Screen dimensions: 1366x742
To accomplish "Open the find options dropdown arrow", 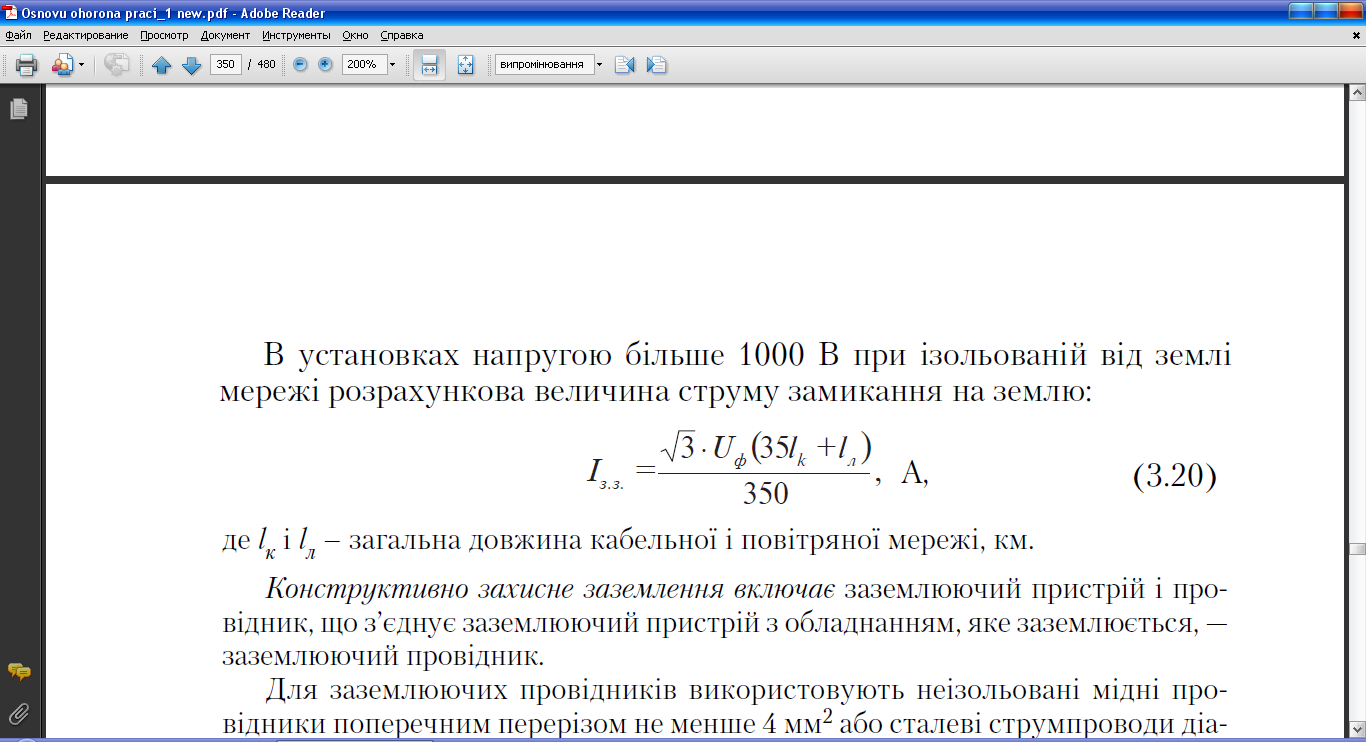I will 599,65.
